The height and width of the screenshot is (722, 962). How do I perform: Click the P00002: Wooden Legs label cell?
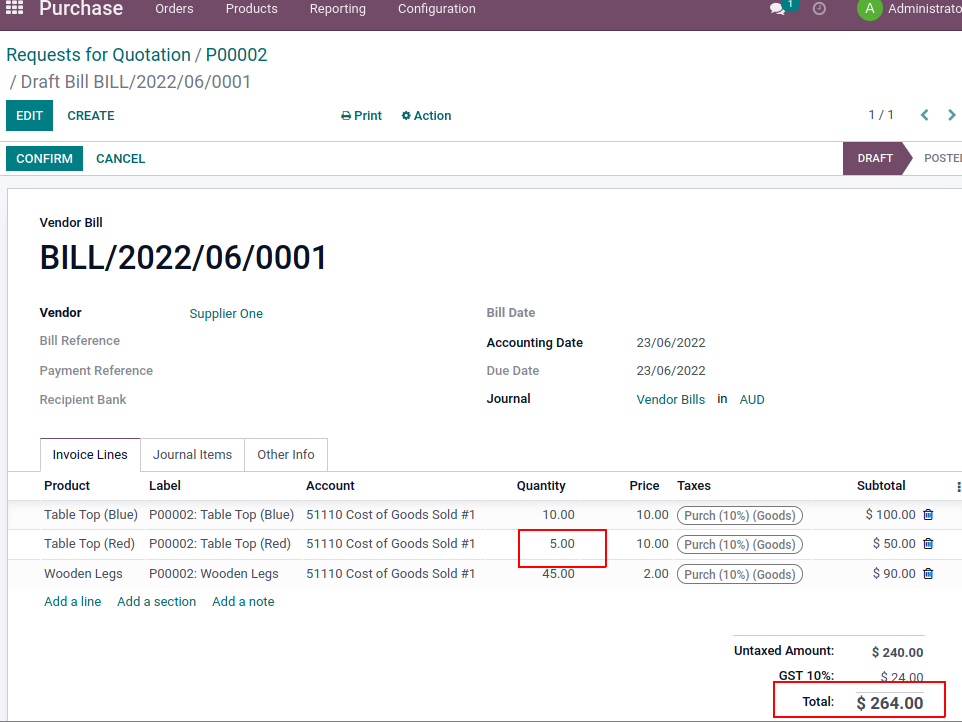(214, 574)
